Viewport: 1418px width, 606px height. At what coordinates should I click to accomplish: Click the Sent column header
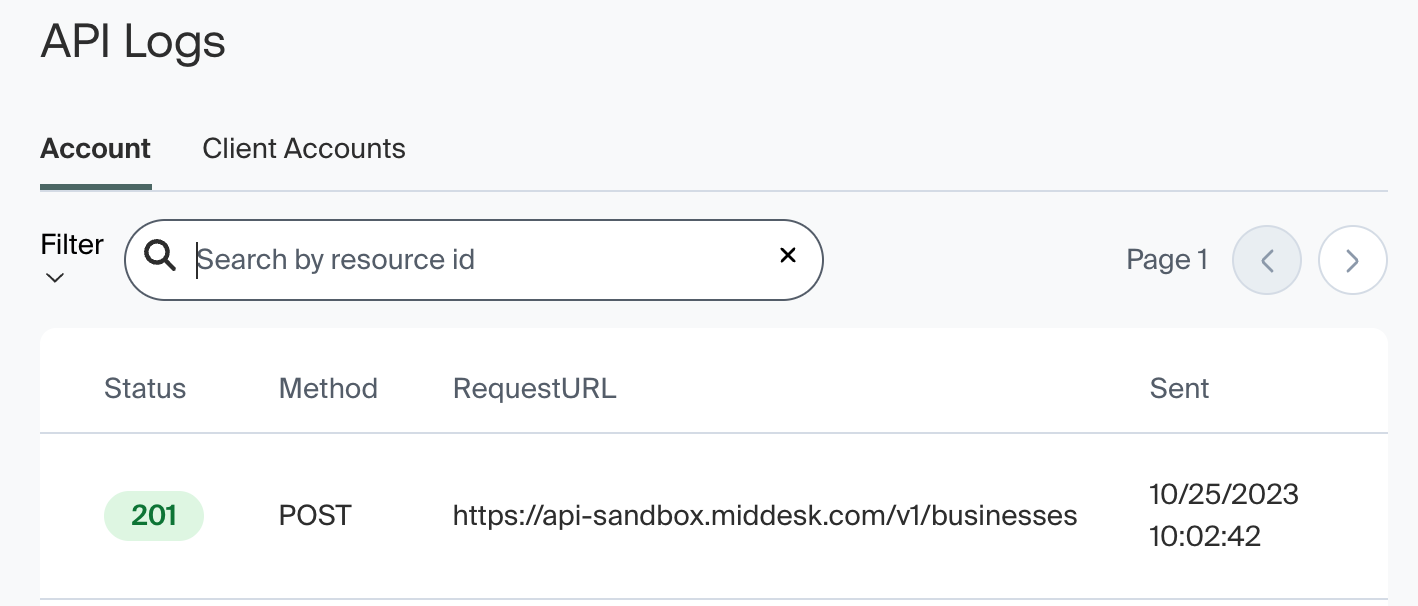tap(1179, 388)
